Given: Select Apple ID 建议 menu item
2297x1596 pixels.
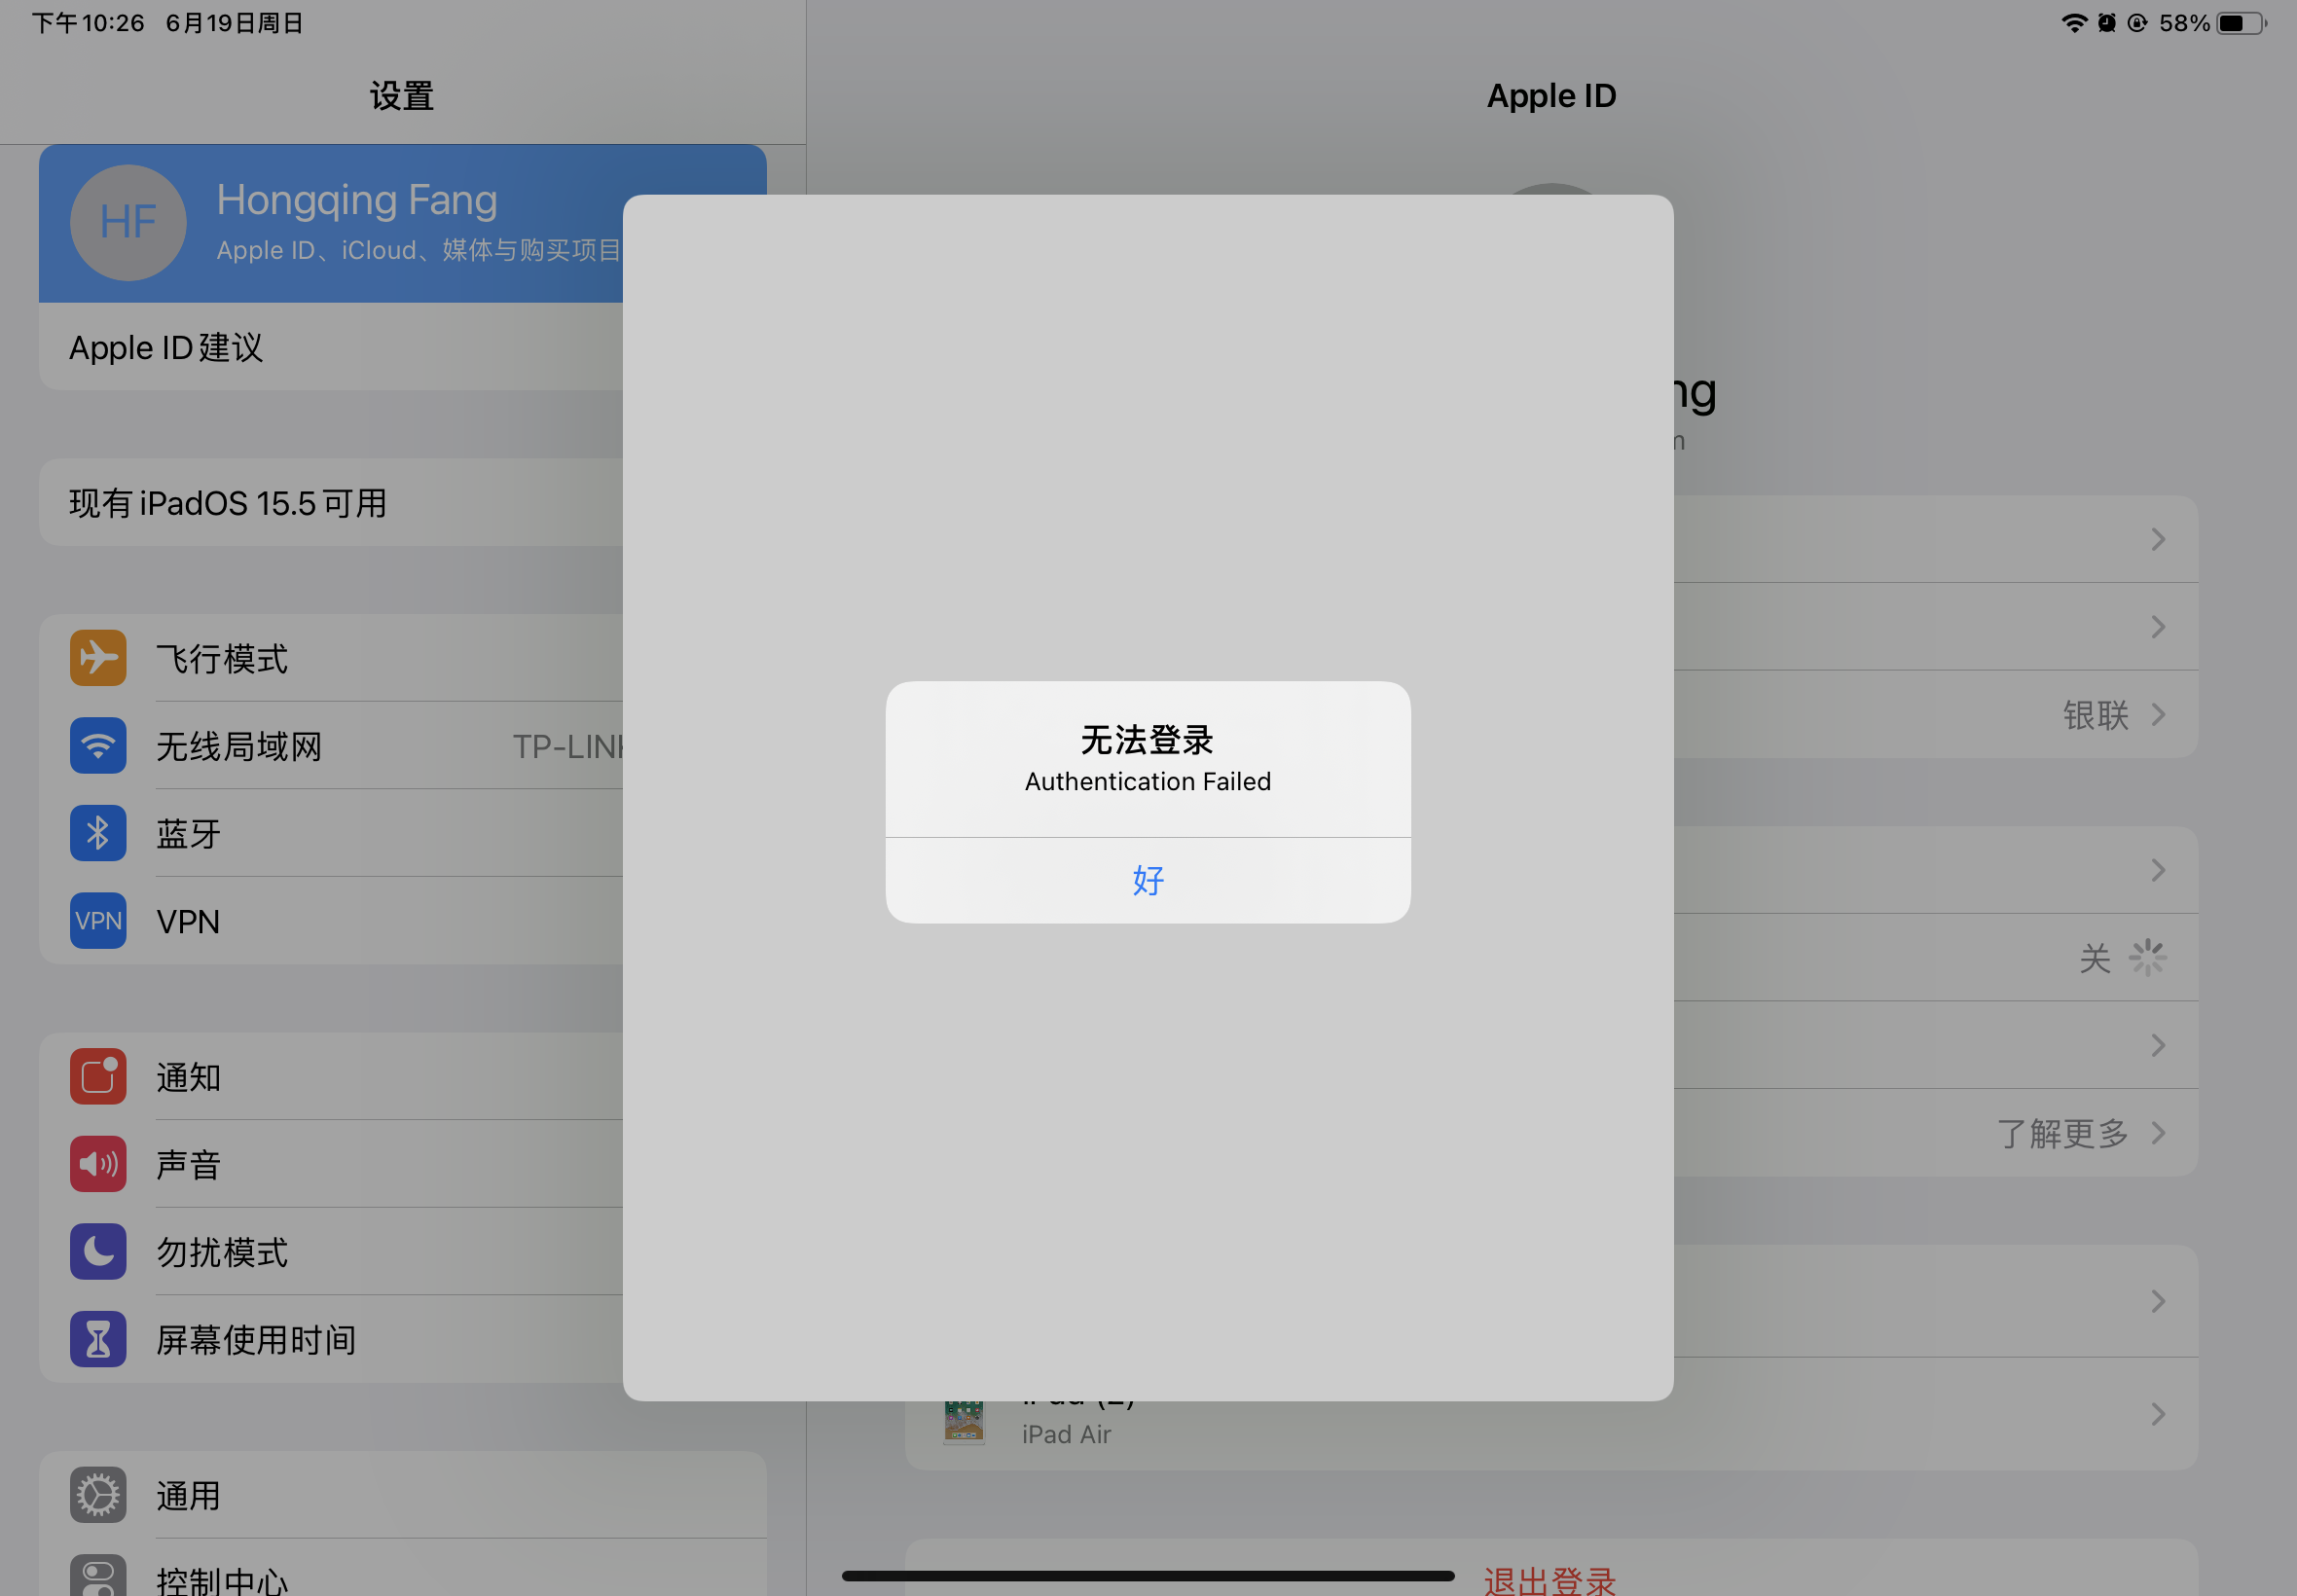Looking at the screenshot, I should click(166, 347).
